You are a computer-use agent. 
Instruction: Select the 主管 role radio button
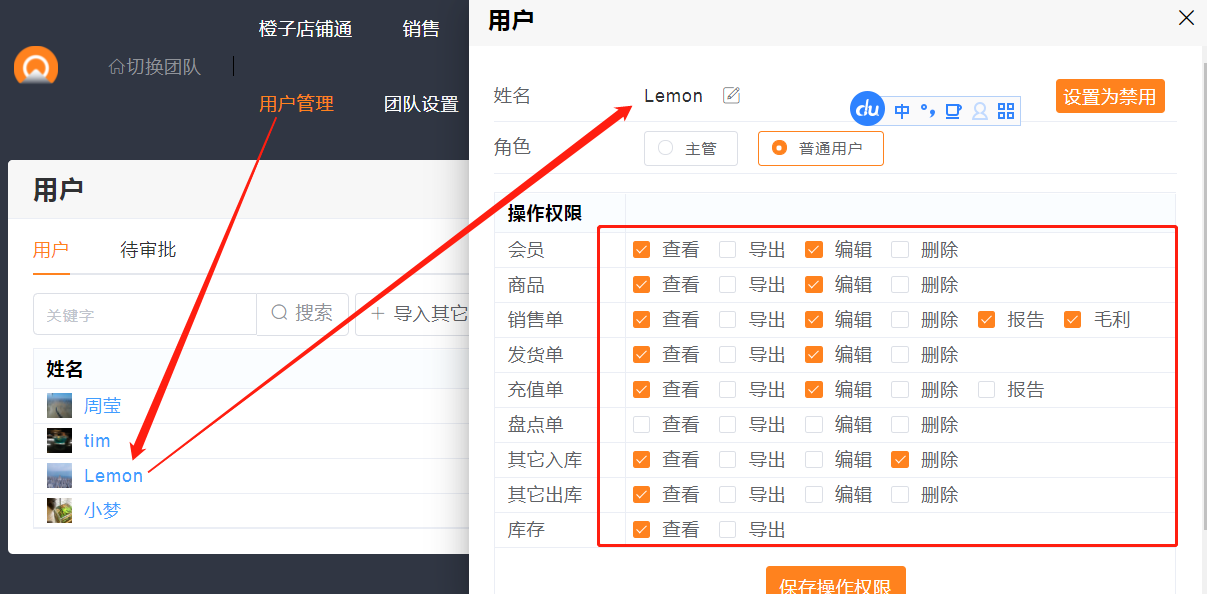coord(691,149)
